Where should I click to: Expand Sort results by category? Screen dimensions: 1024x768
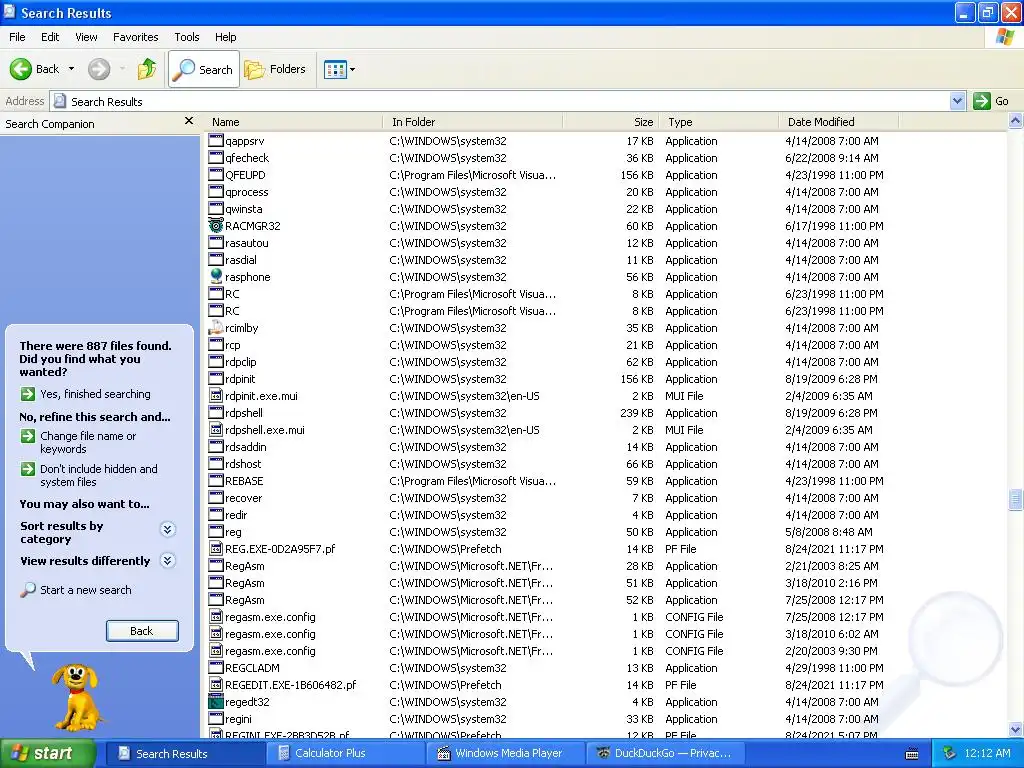tap(168, 530)
